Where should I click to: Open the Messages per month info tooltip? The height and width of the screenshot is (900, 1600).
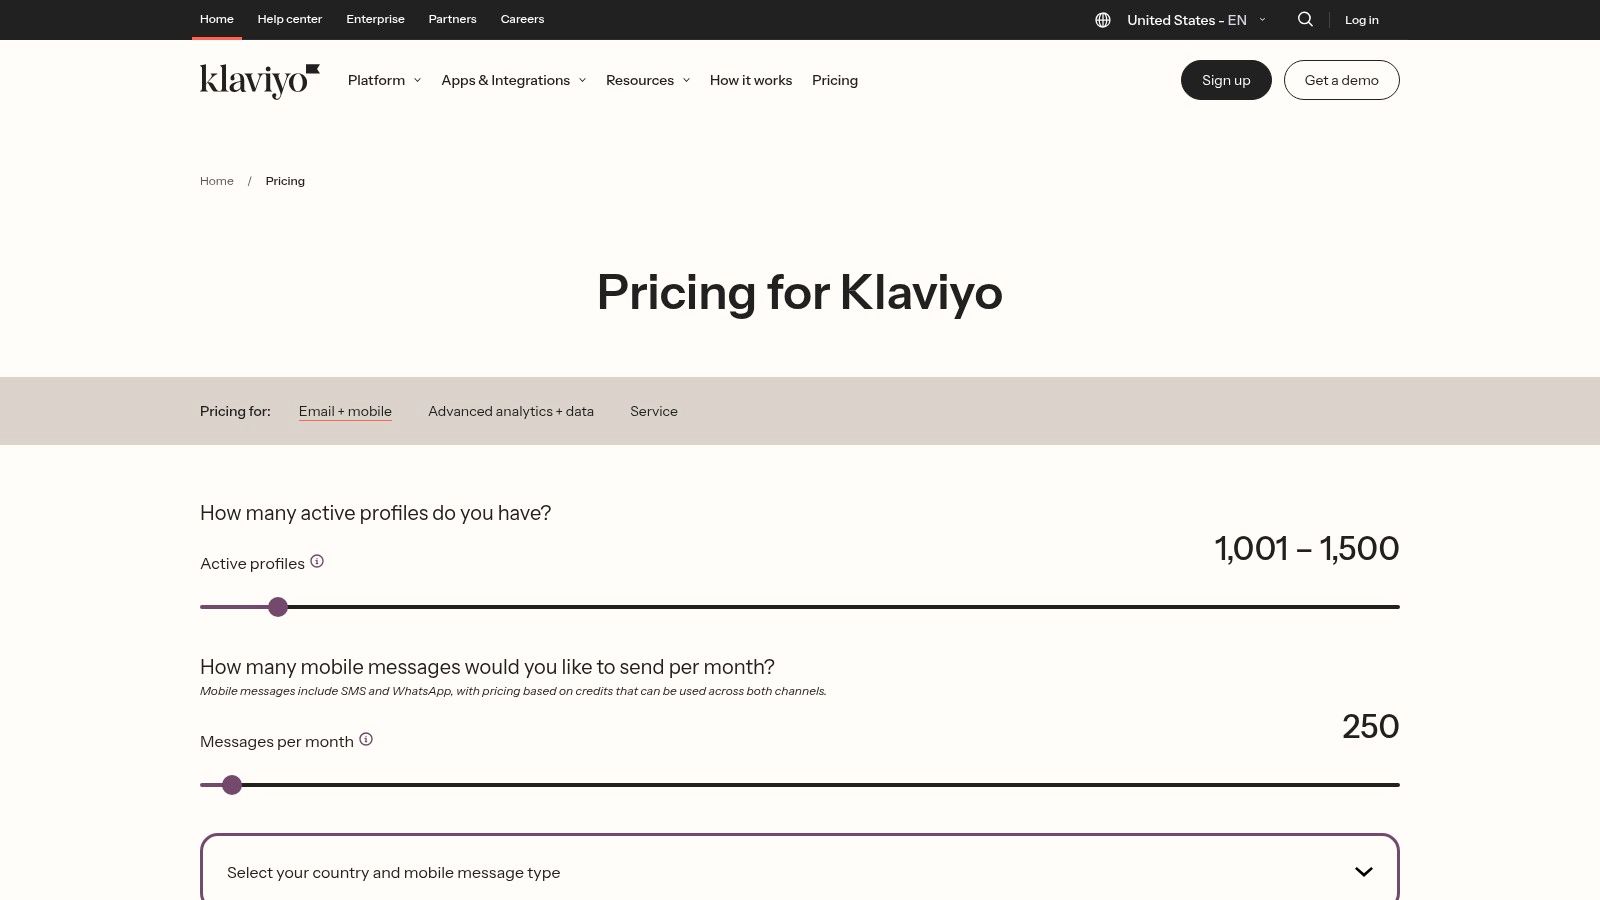click(366, 739)
